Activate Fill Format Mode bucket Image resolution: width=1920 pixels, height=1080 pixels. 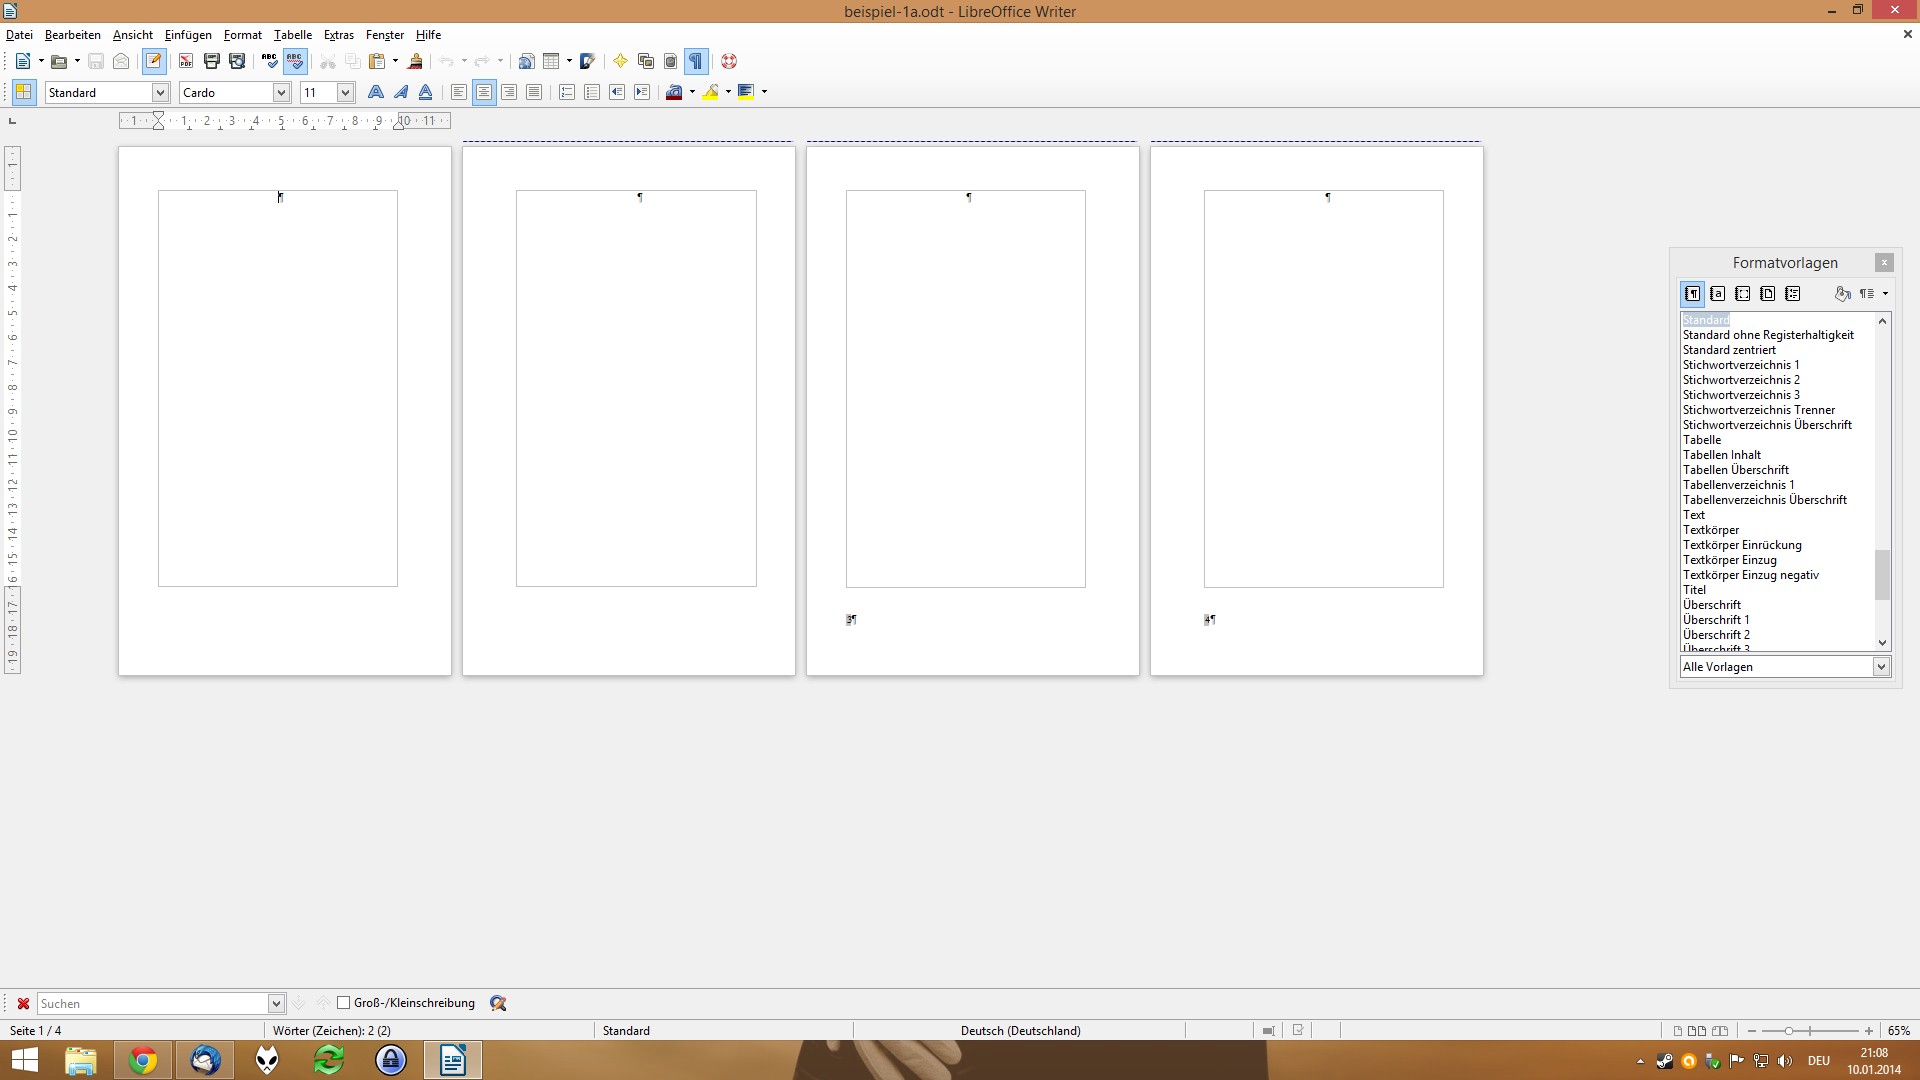coord(1842,294)
